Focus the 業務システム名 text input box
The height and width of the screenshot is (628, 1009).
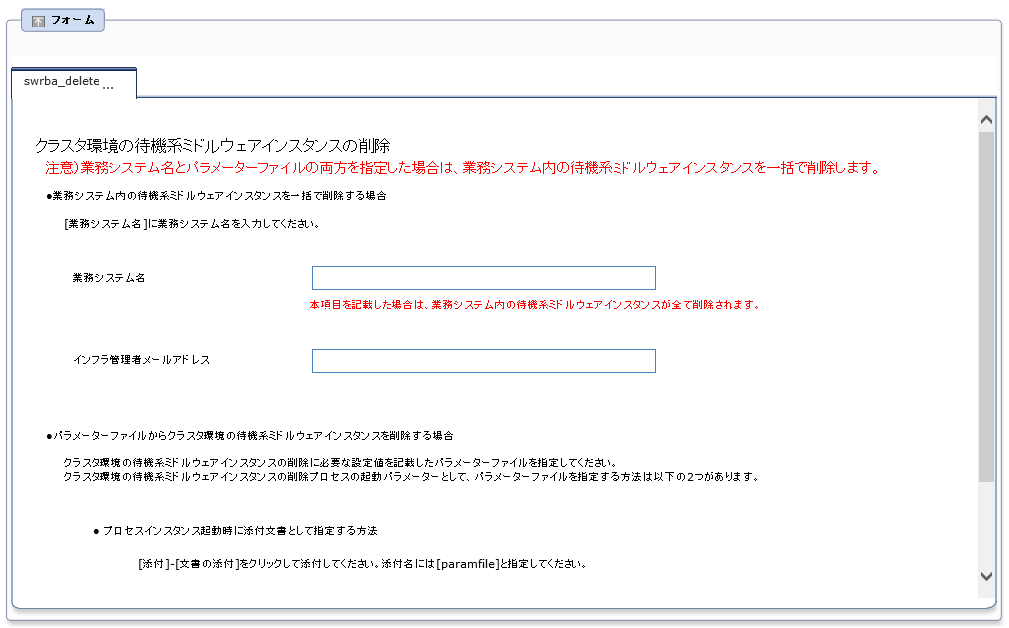coord(483,278)
